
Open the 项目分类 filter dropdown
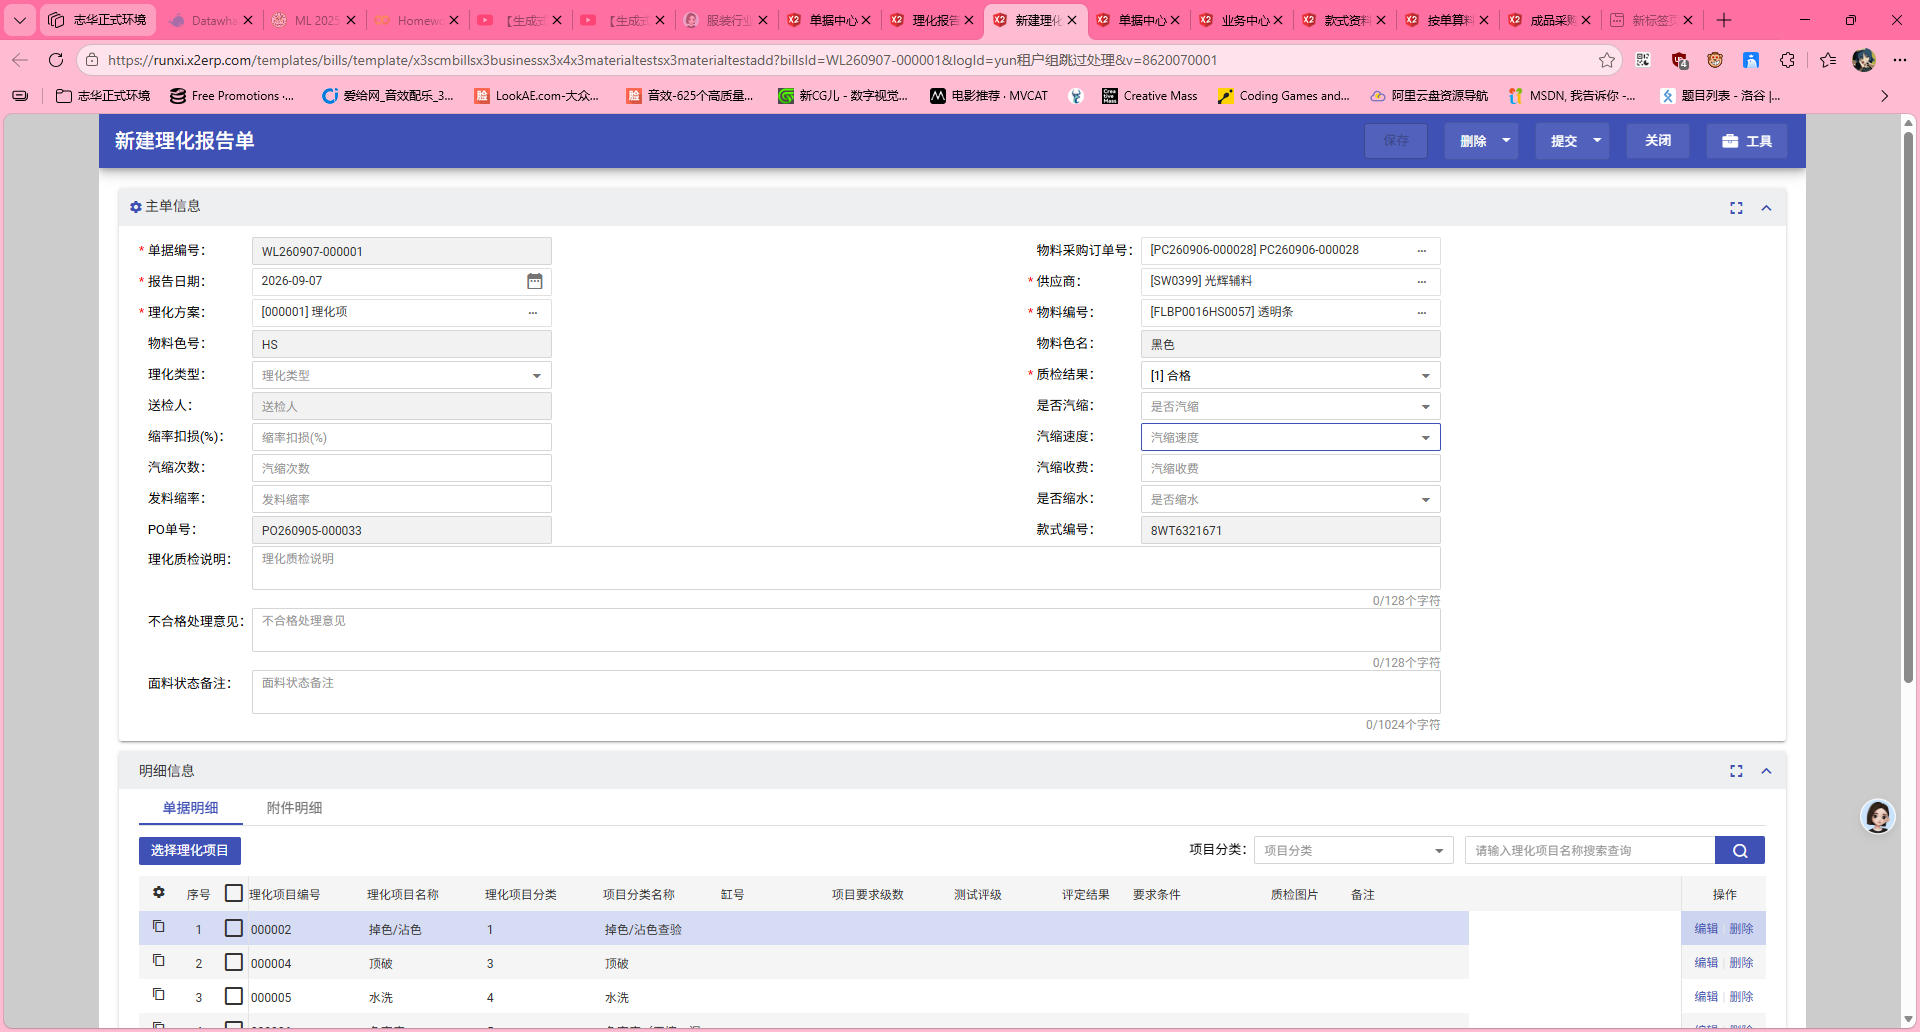[x=1354, y=850]
